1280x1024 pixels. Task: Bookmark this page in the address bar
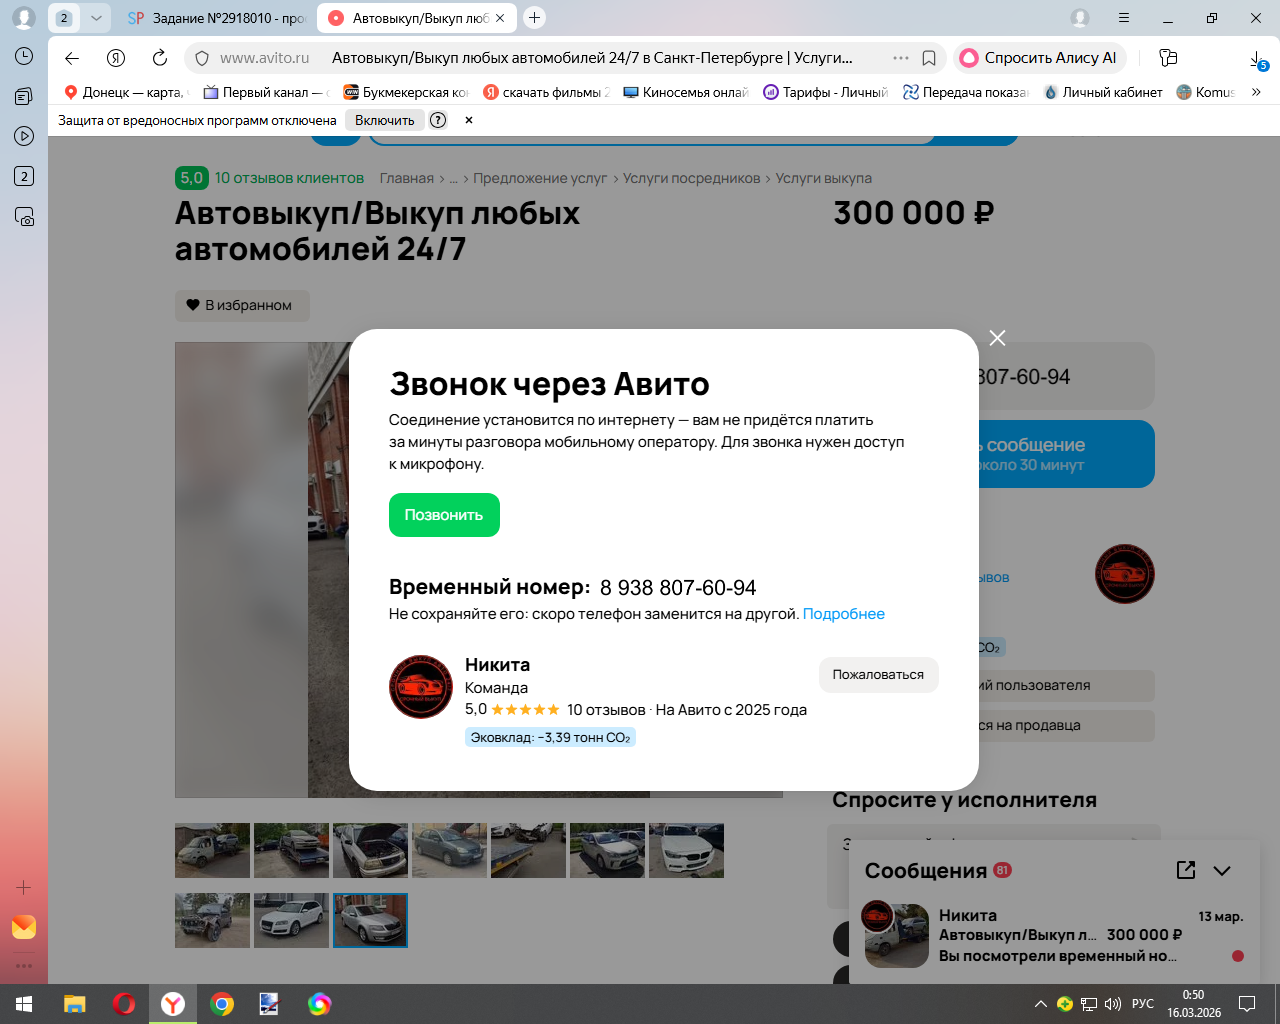929,58
